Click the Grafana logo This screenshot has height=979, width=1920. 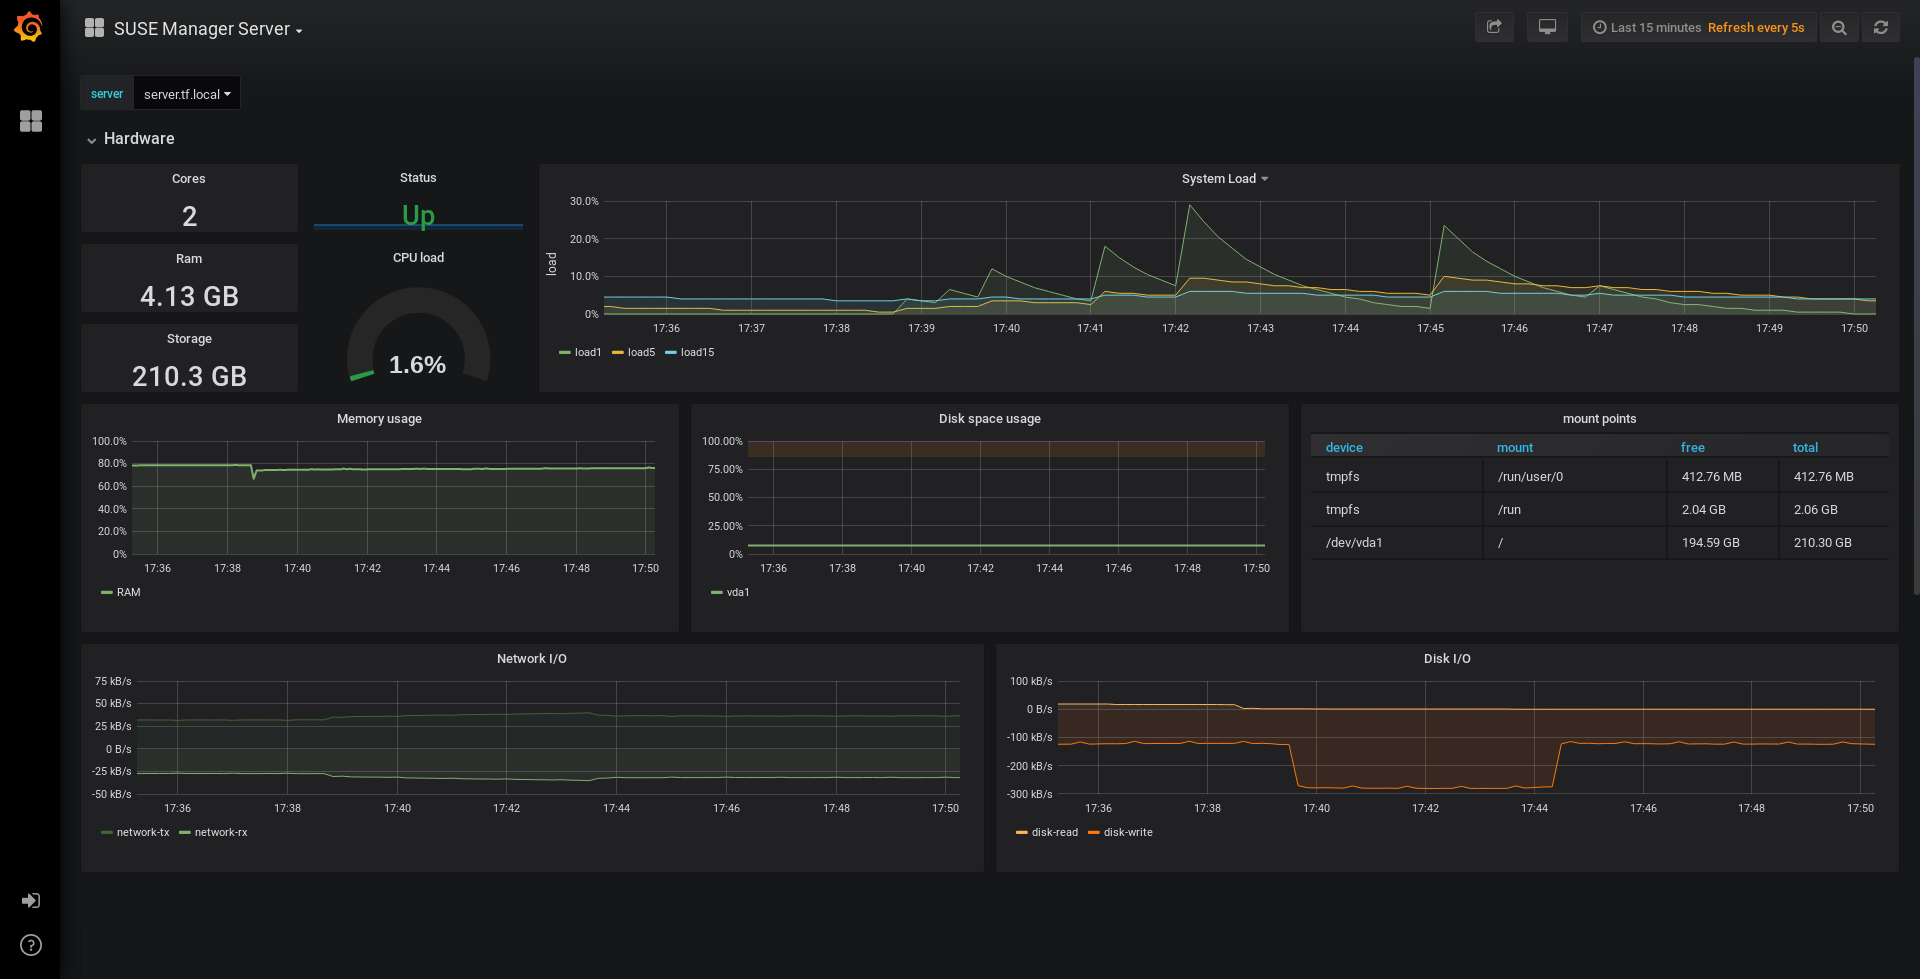pos(29,27)
